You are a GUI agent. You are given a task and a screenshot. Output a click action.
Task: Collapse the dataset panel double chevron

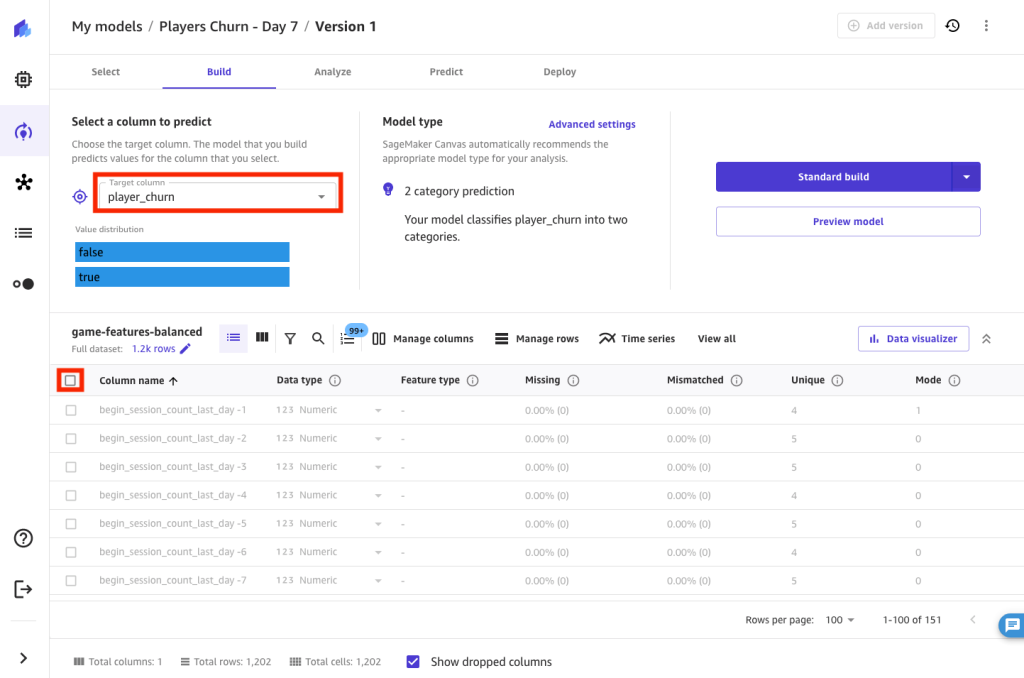click(x=986, y=338)
